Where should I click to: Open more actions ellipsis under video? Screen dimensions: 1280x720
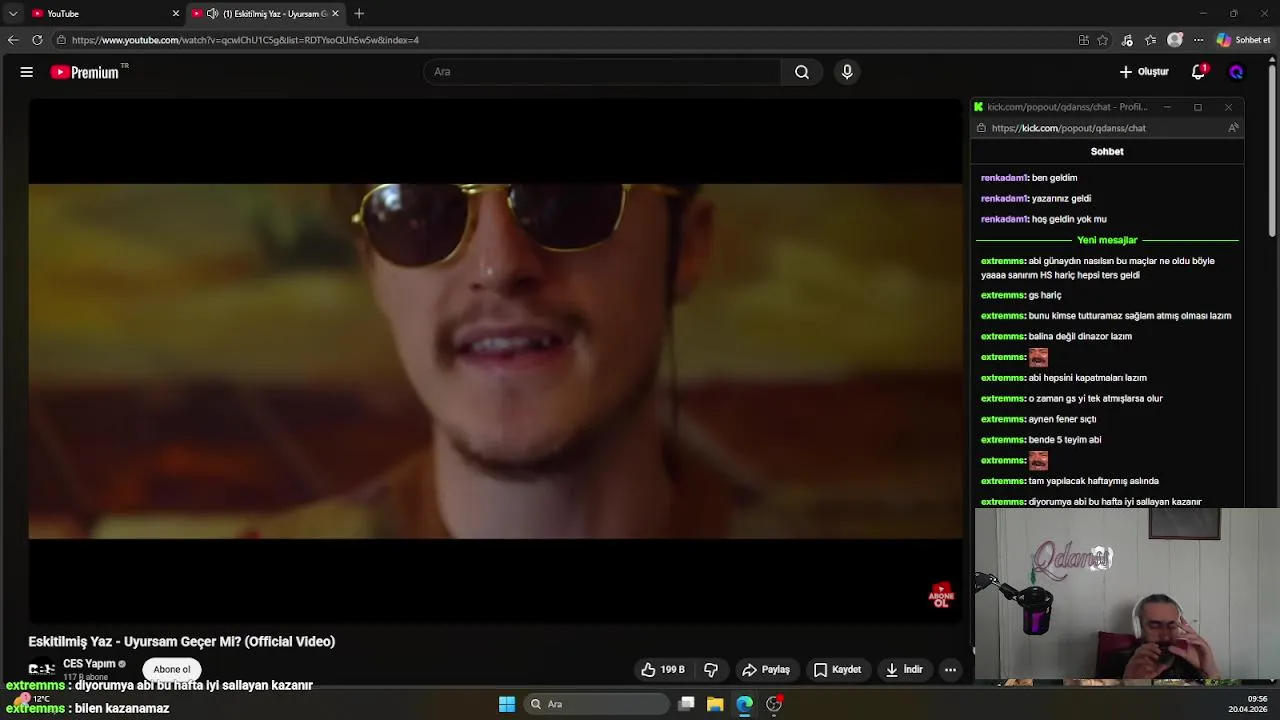pos(950,670)
